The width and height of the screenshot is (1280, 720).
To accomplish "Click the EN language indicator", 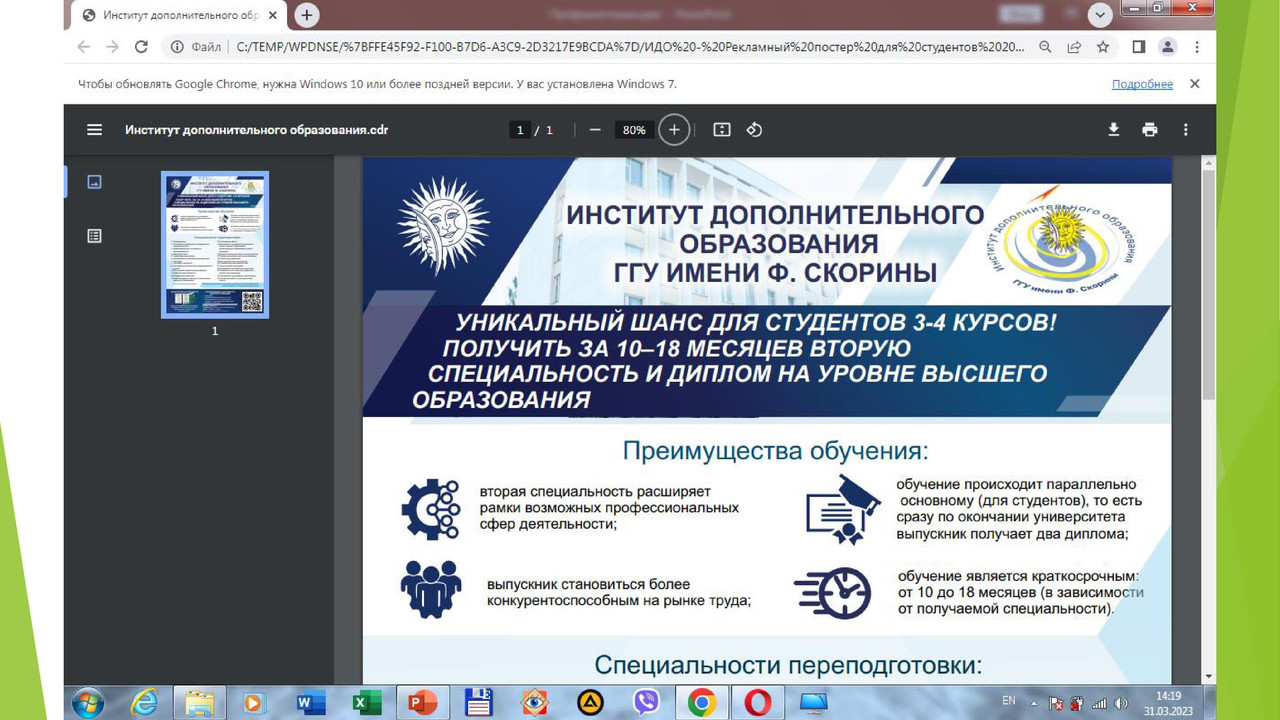I will click(x=1009, y=701).
